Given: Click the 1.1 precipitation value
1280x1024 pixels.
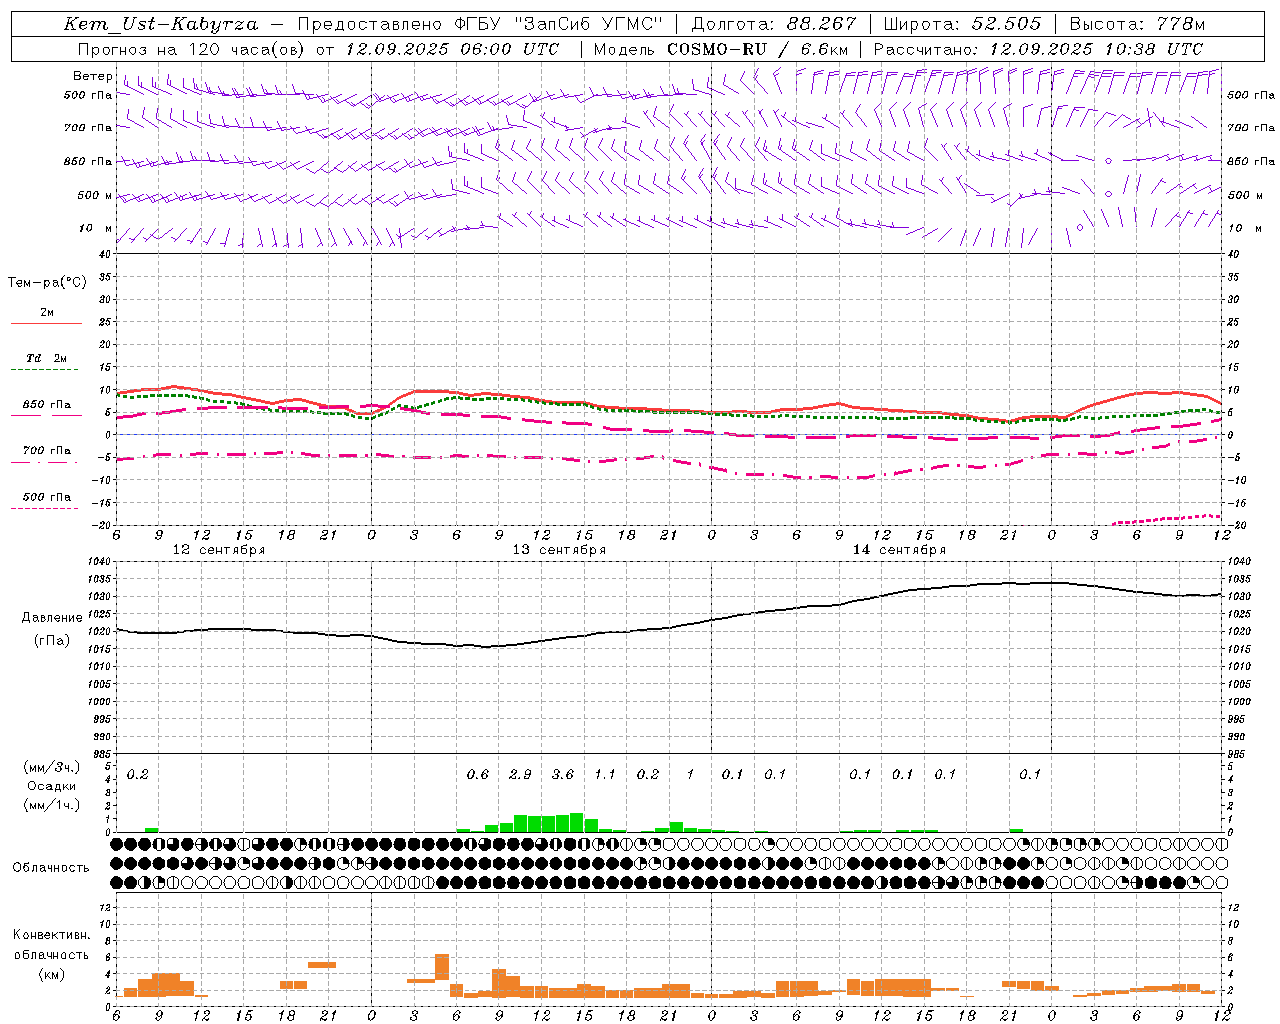Looking at the screenshot, I should point(605,774).
